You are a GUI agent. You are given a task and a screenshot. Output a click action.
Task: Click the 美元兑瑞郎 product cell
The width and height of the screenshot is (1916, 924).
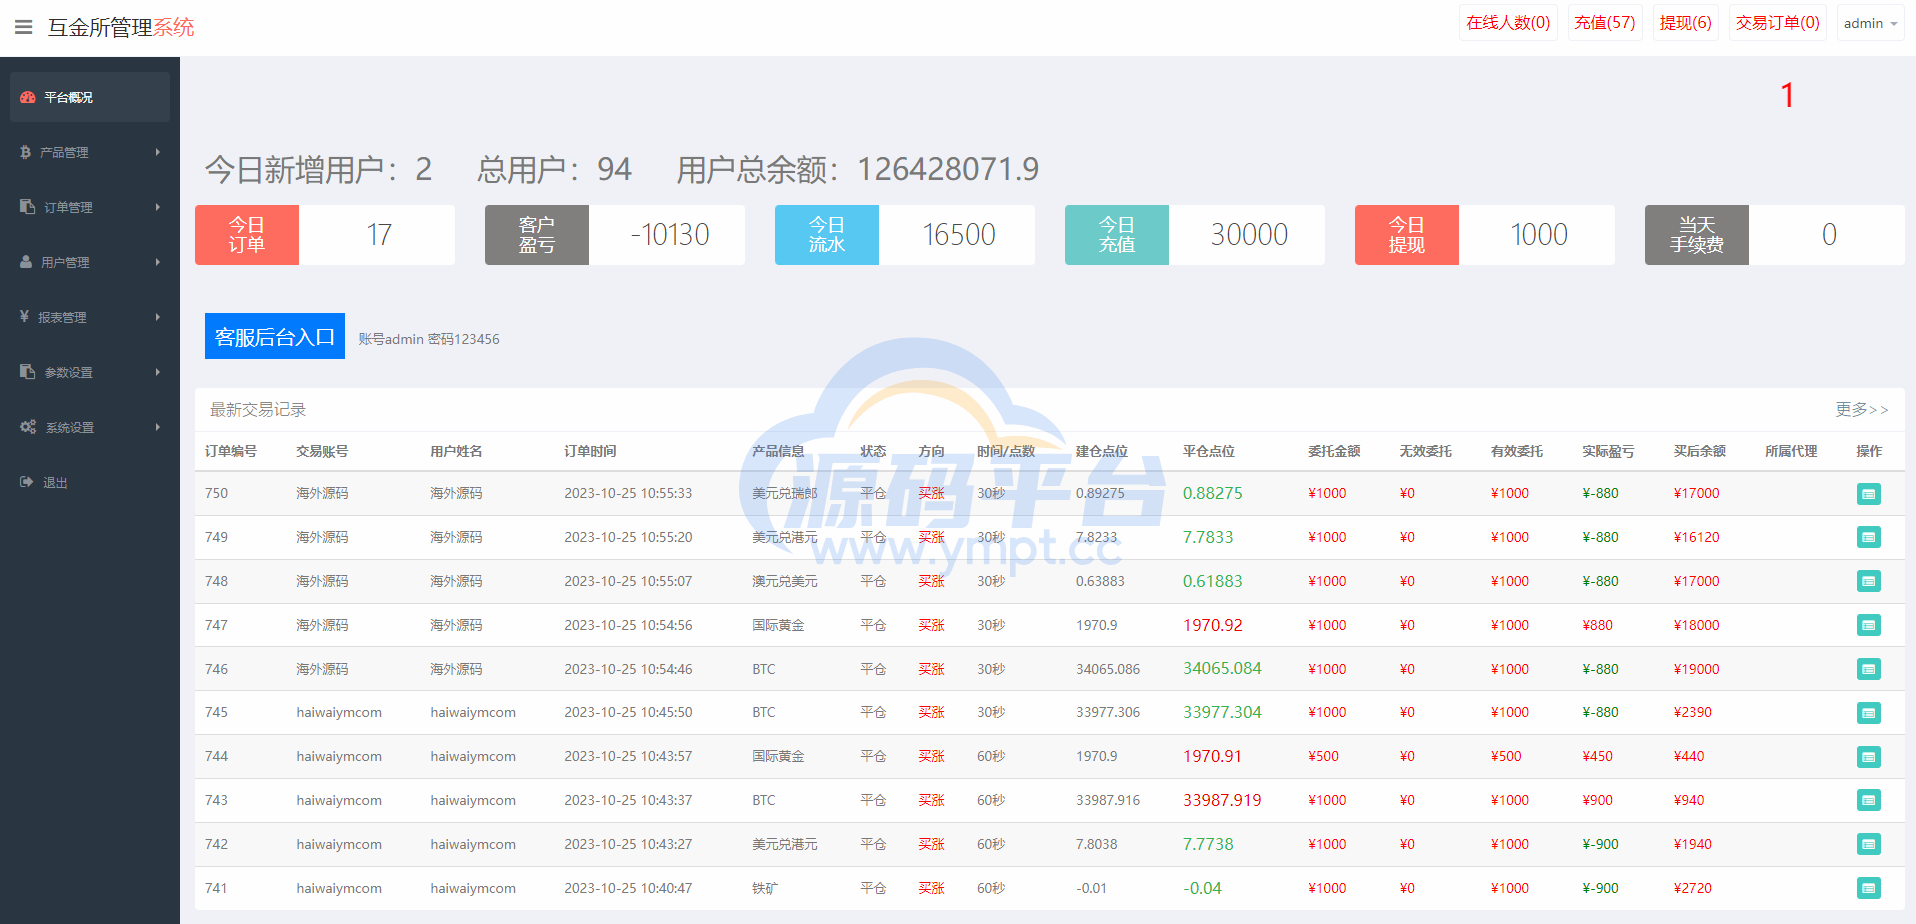click(785, 493)
